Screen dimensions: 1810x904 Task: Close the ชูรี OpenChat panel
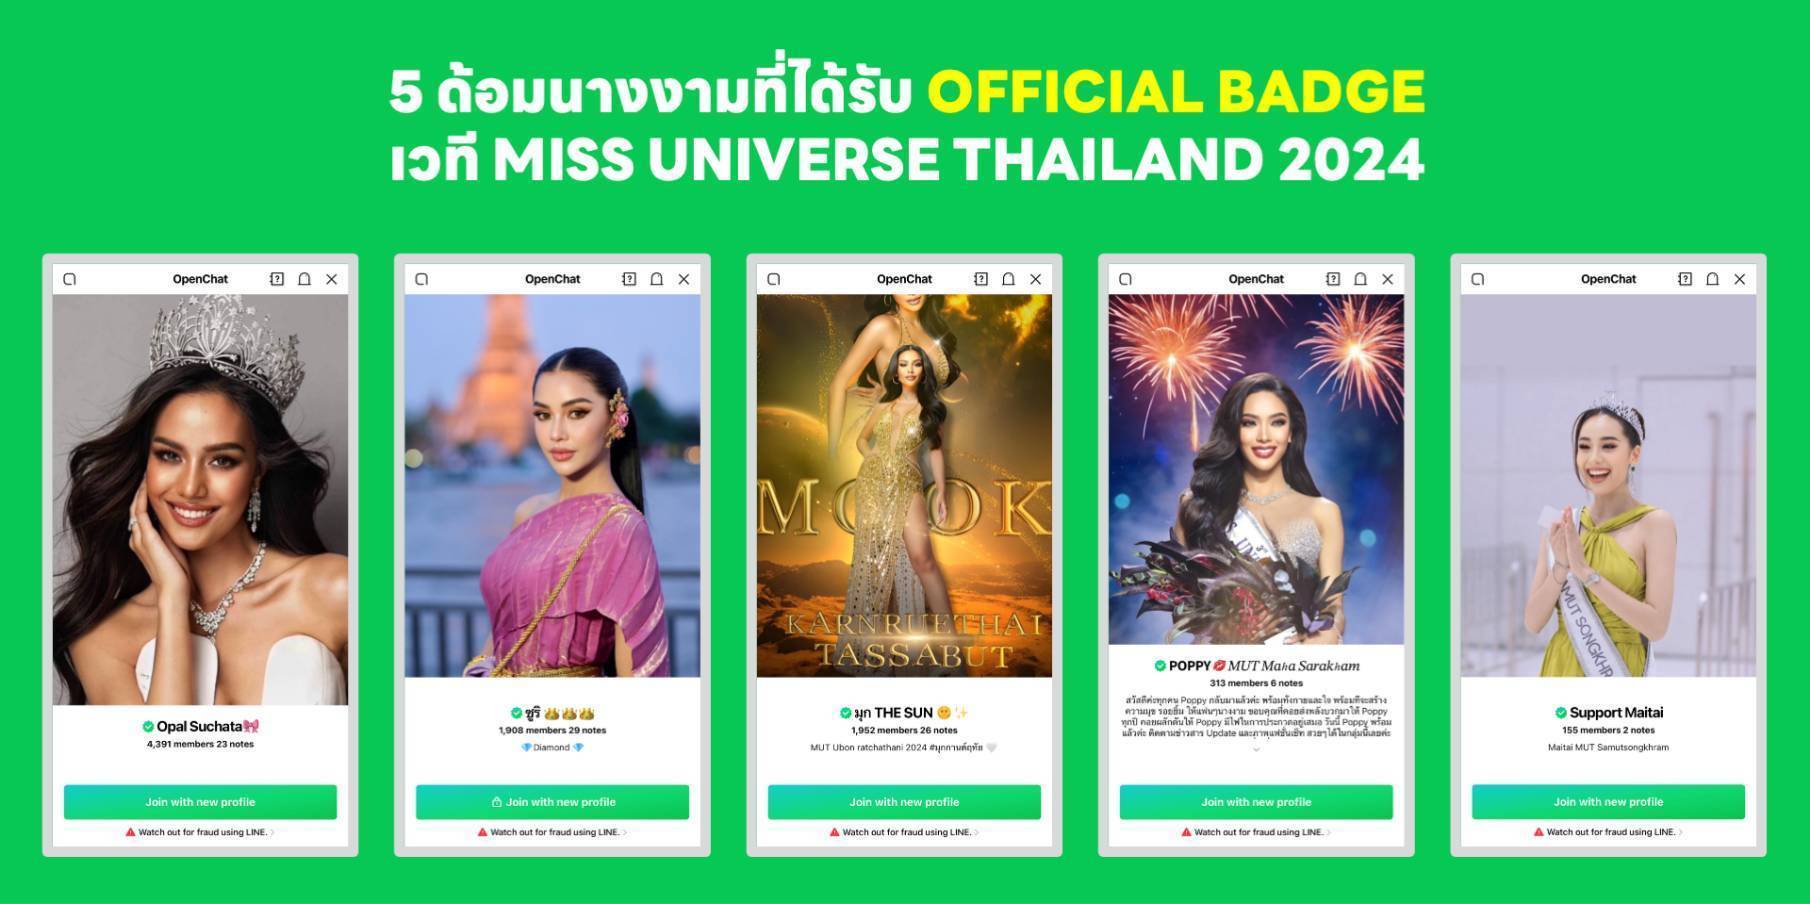pyautogui.click(x=684, y=279)
